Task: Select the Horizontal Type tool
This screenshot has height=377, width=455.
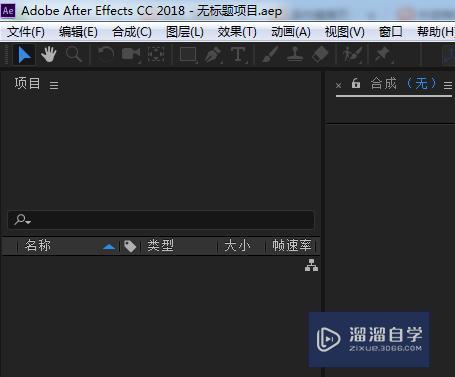Action: pyautogui.click(x=238, y=54)
